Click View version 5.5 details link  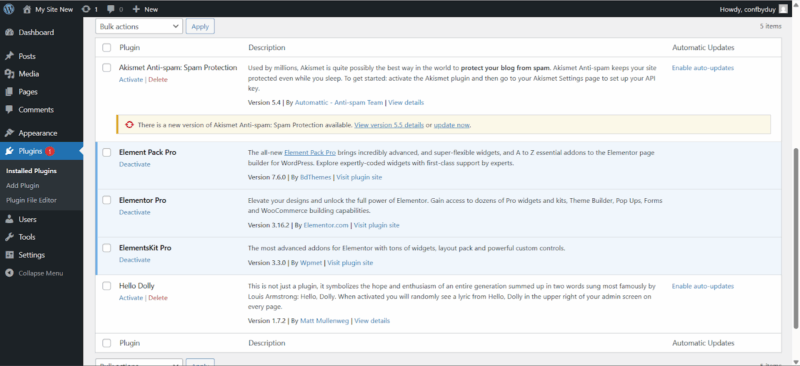[389, 125]
